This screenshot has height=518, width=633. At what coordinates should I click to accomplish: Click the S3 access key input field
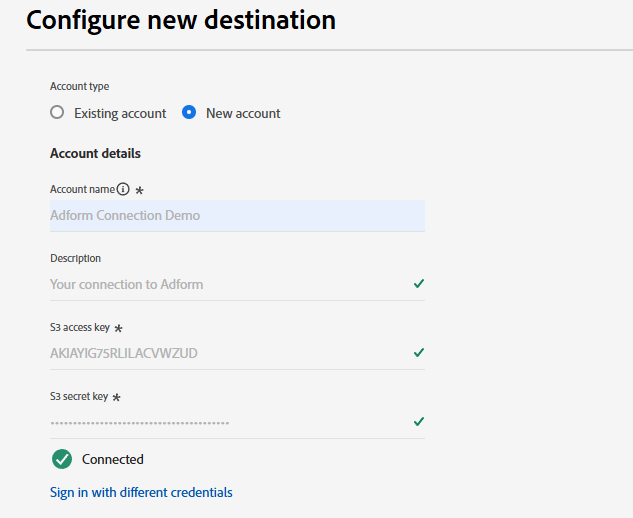coord(227,352)
